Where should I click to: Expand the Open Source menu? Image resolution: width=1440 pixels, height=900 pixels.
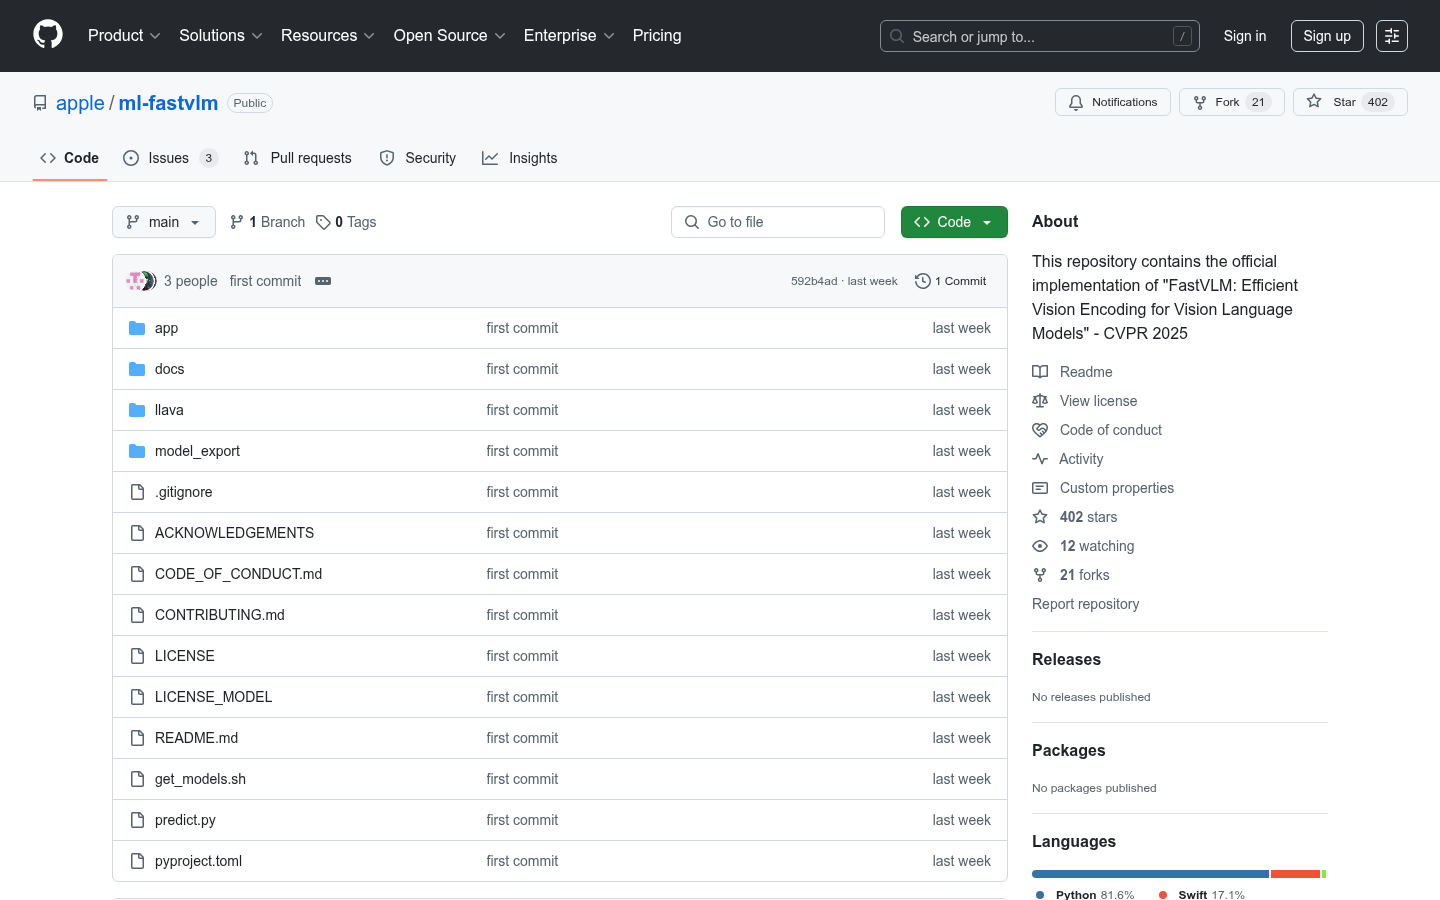[449, 36]
